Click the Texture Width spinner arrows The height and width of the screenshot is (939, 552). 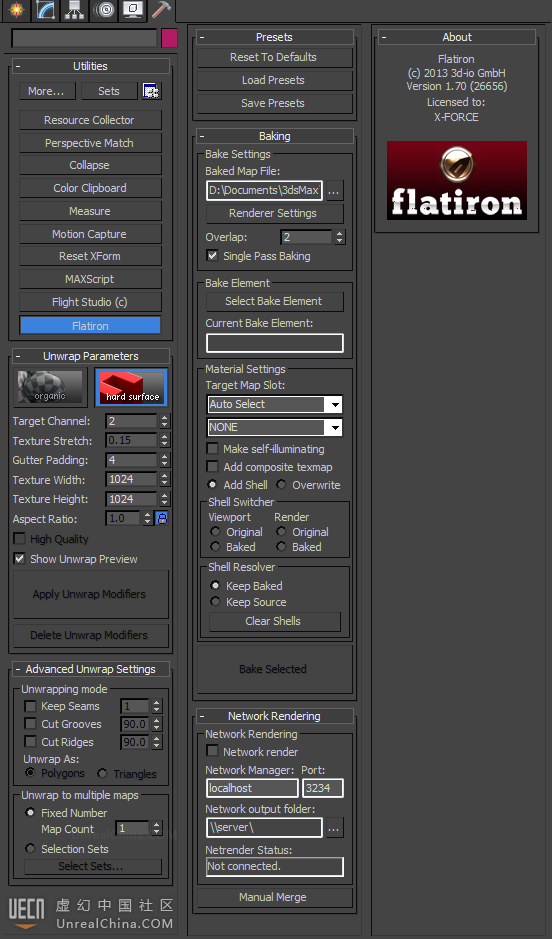164,479
